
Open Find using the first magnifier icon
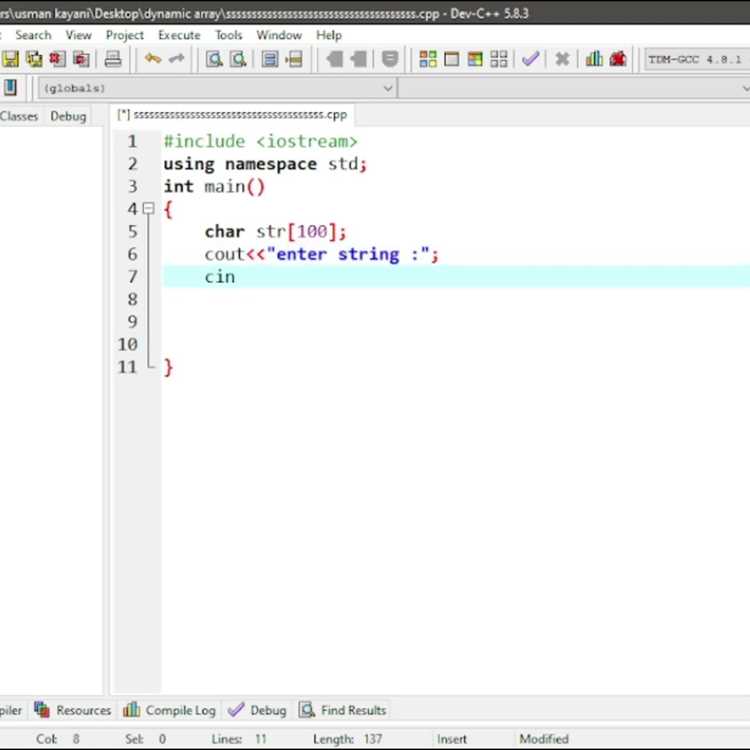point(214,59)
